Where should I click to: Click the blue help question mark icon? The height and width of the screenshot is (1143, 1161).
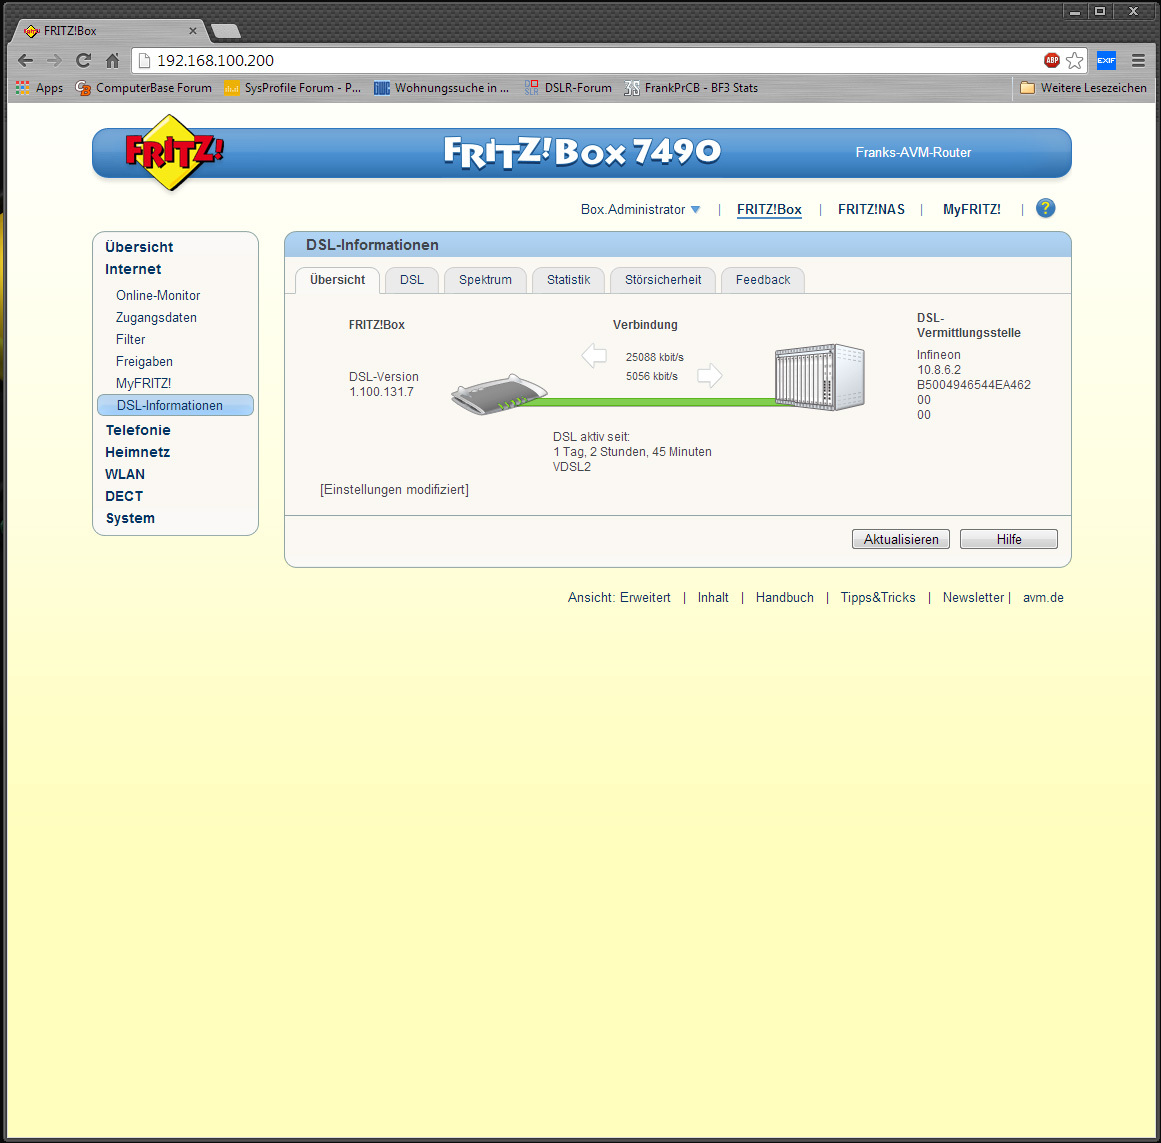point(1045,209)
